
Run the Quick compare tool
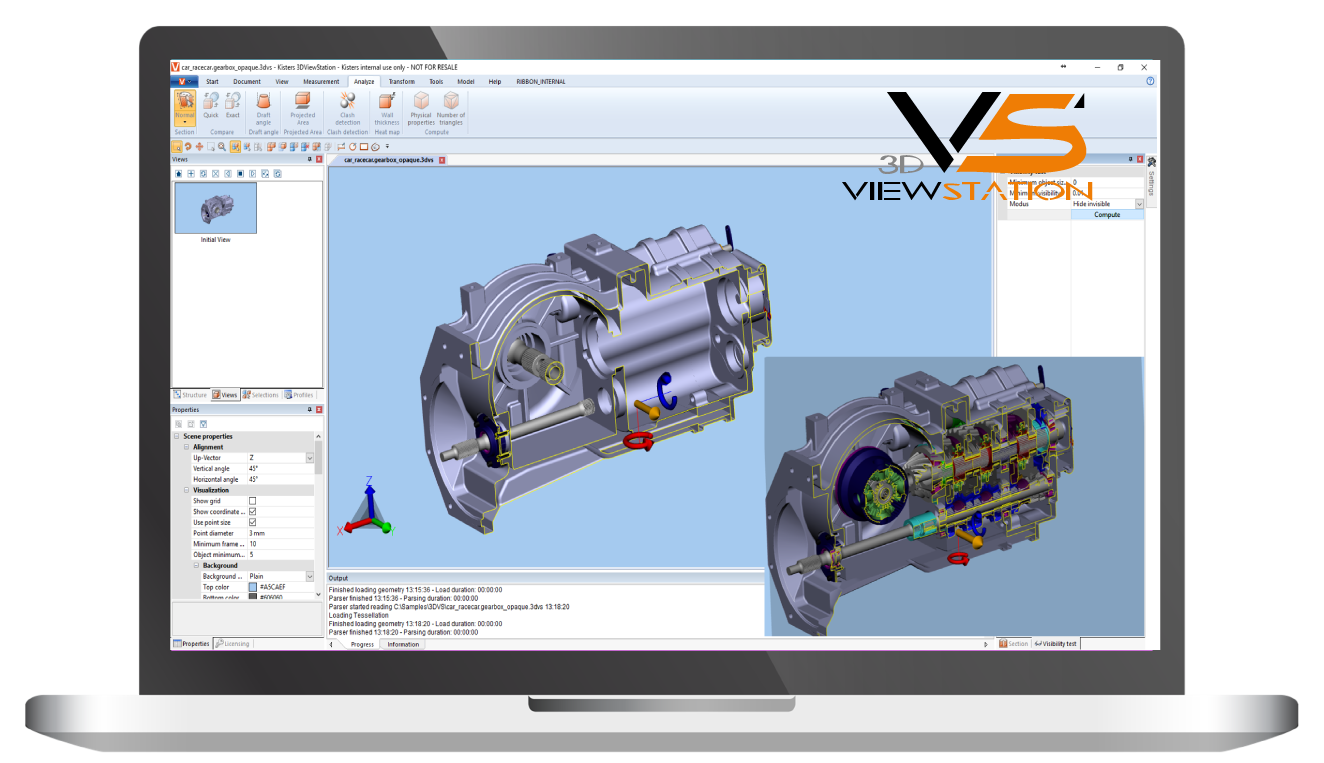click(x=211, y=105)
